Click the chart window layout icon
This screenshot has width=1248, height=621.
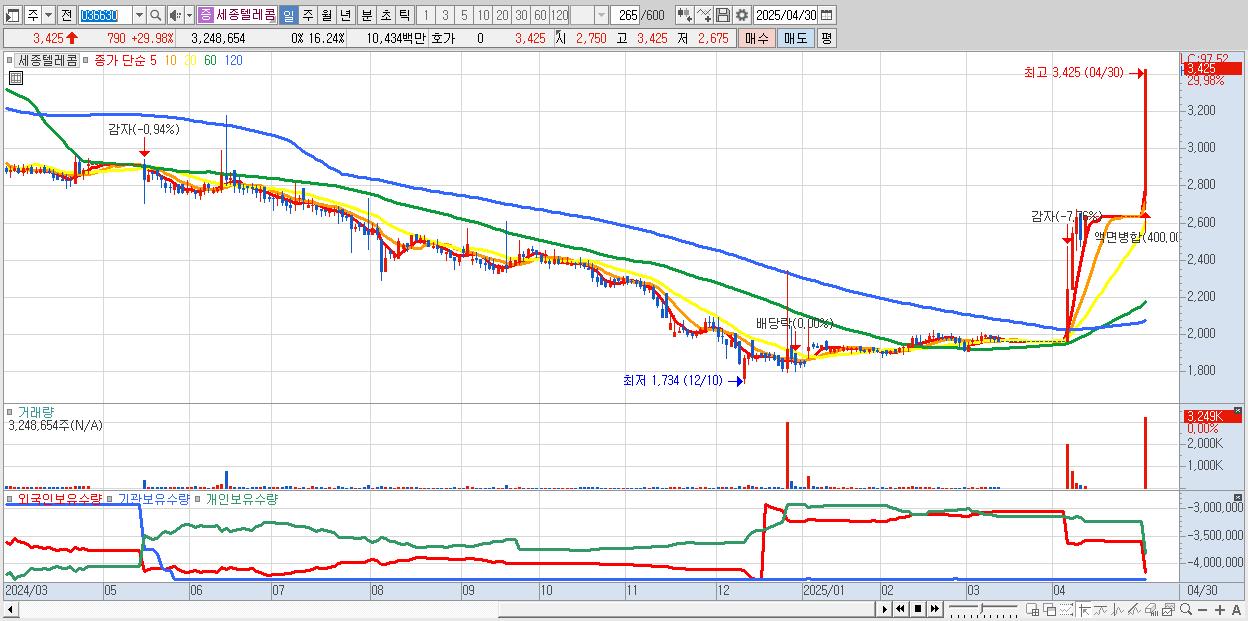(x=12, y=15)
